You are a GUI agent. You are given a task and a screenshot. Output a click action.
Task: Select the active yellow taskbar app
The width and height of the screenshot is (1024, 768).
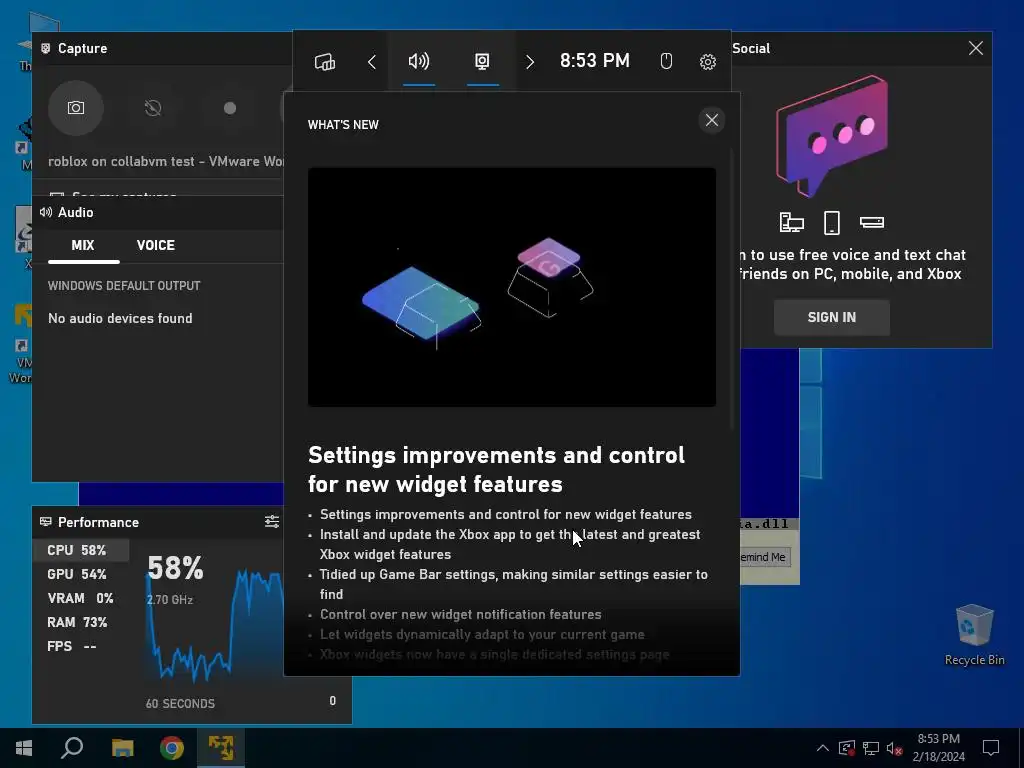pyautogui.click(x=221, y=748)
